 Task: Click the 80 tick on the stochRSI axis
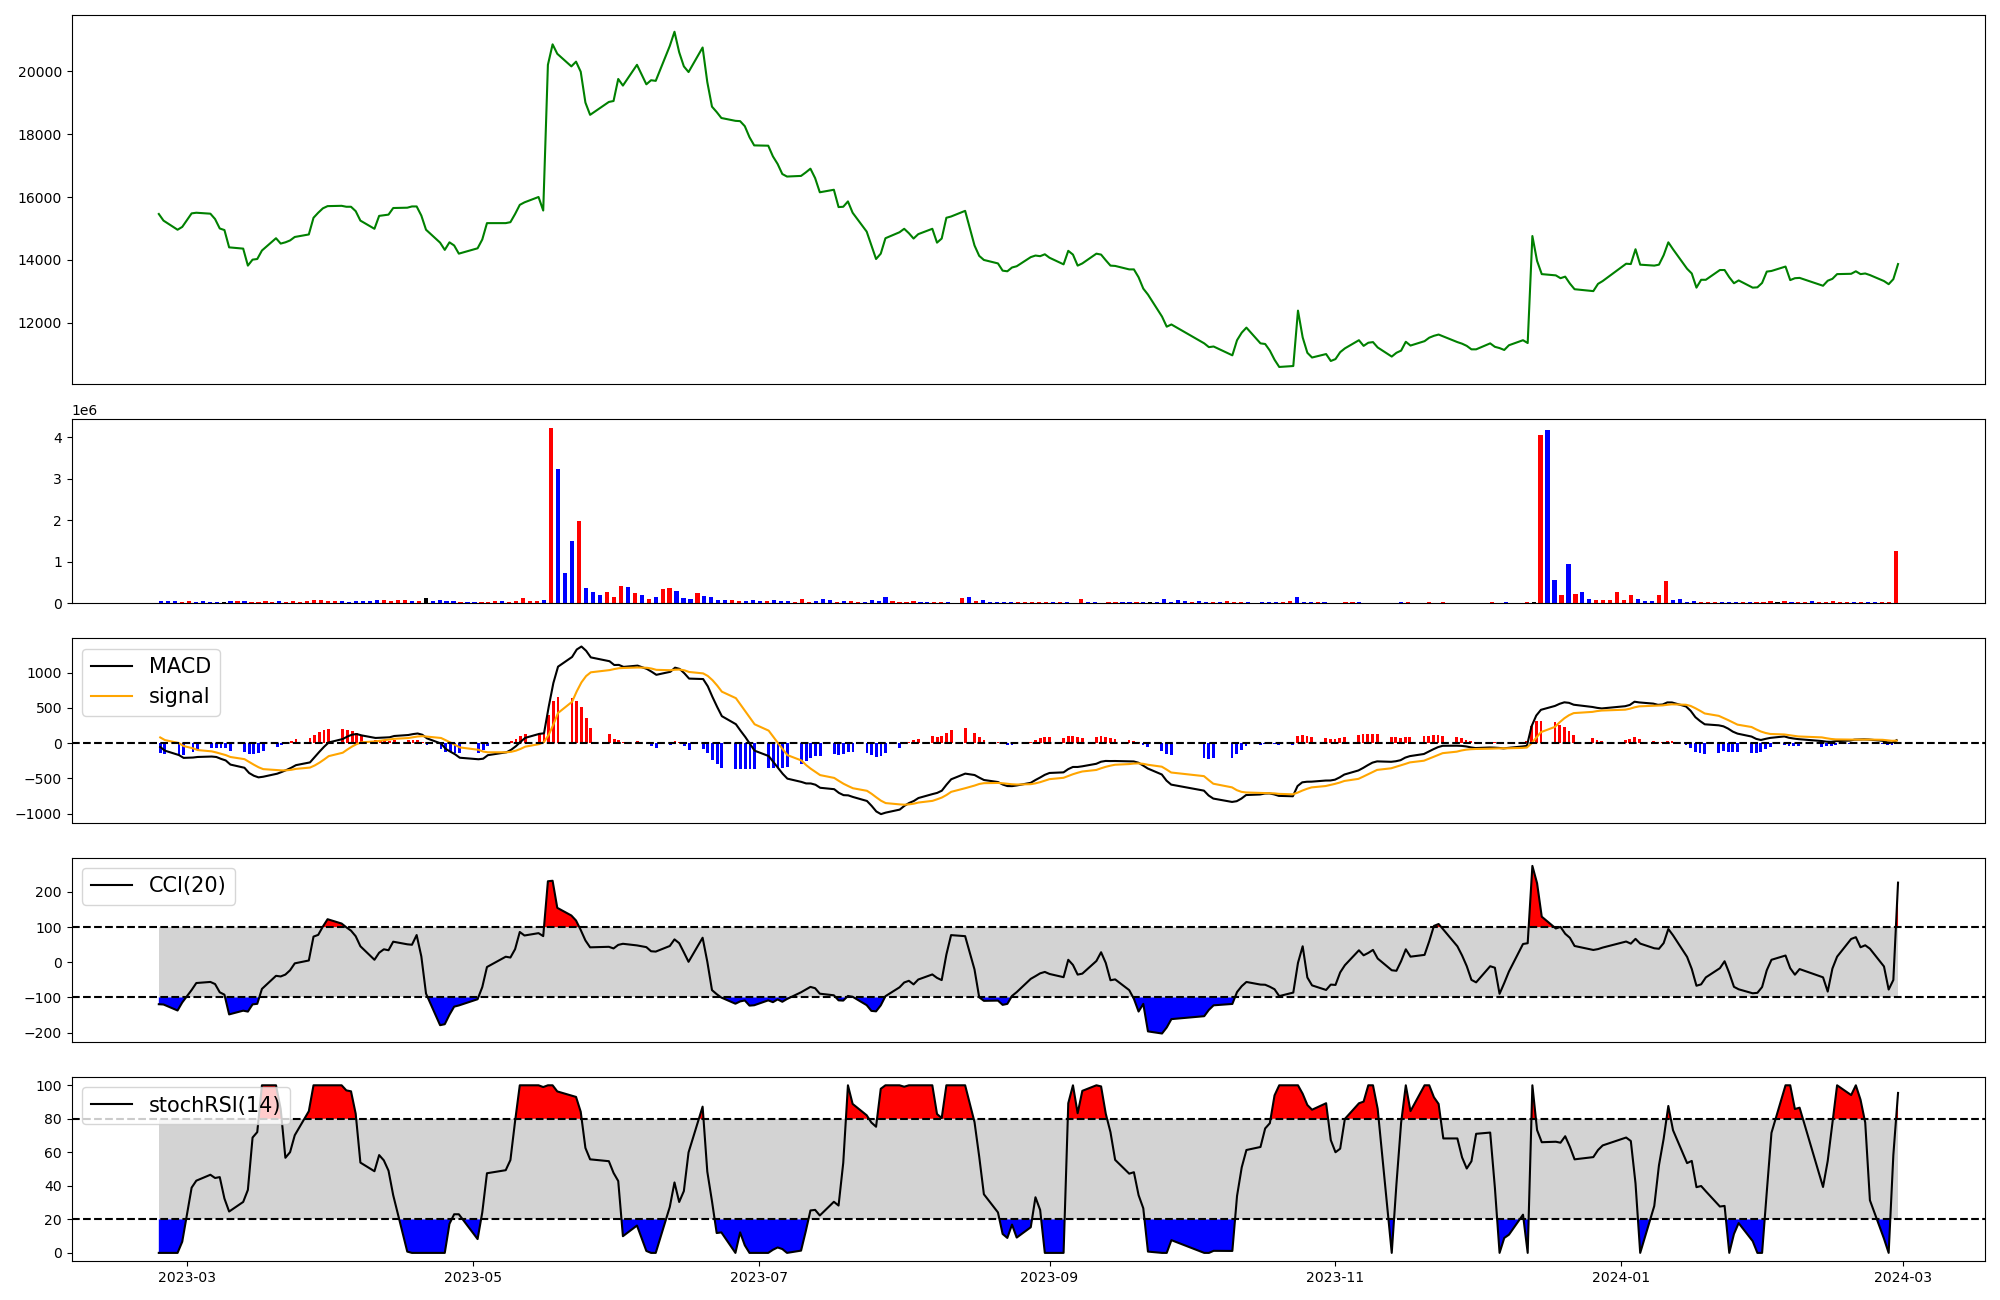(x=54, y=1119)
